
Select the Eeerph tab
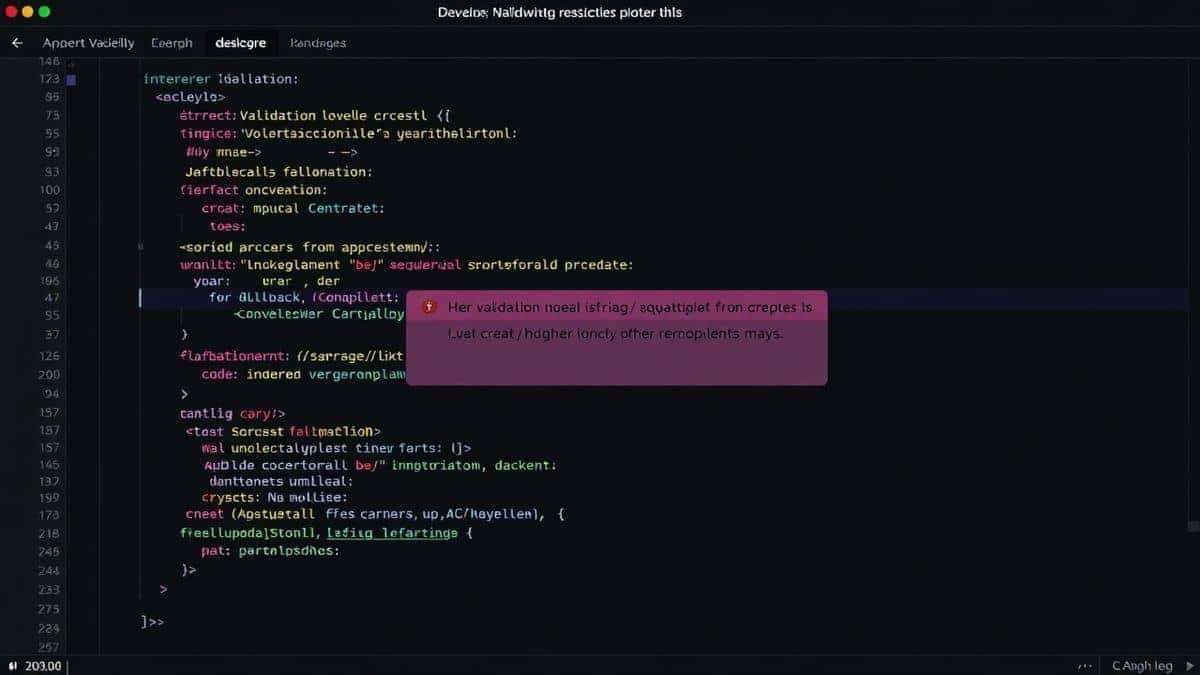coord(171,42)
